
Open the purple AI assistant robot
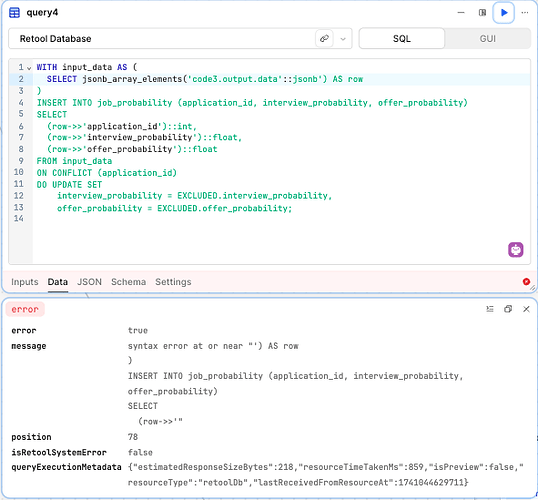[515, 249]
